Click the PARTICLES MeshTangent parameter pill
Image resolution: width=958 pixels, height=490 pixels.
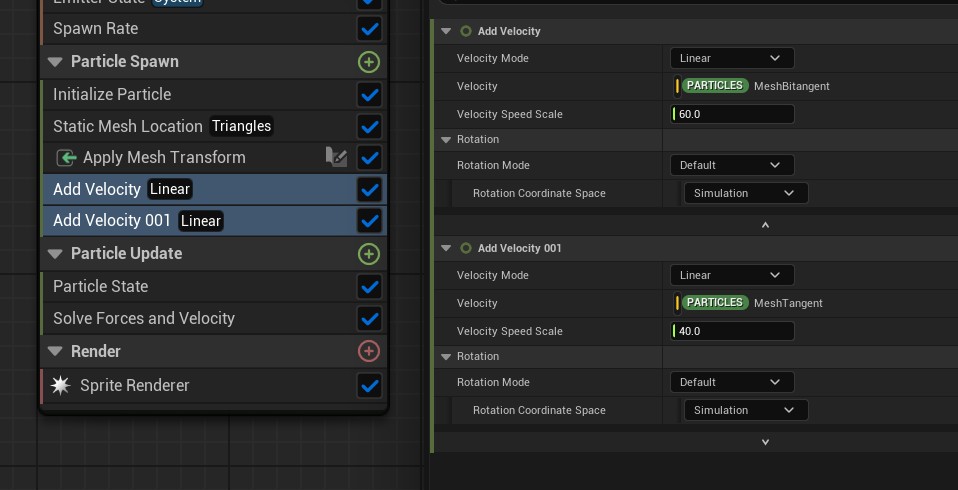coord(714,303)
